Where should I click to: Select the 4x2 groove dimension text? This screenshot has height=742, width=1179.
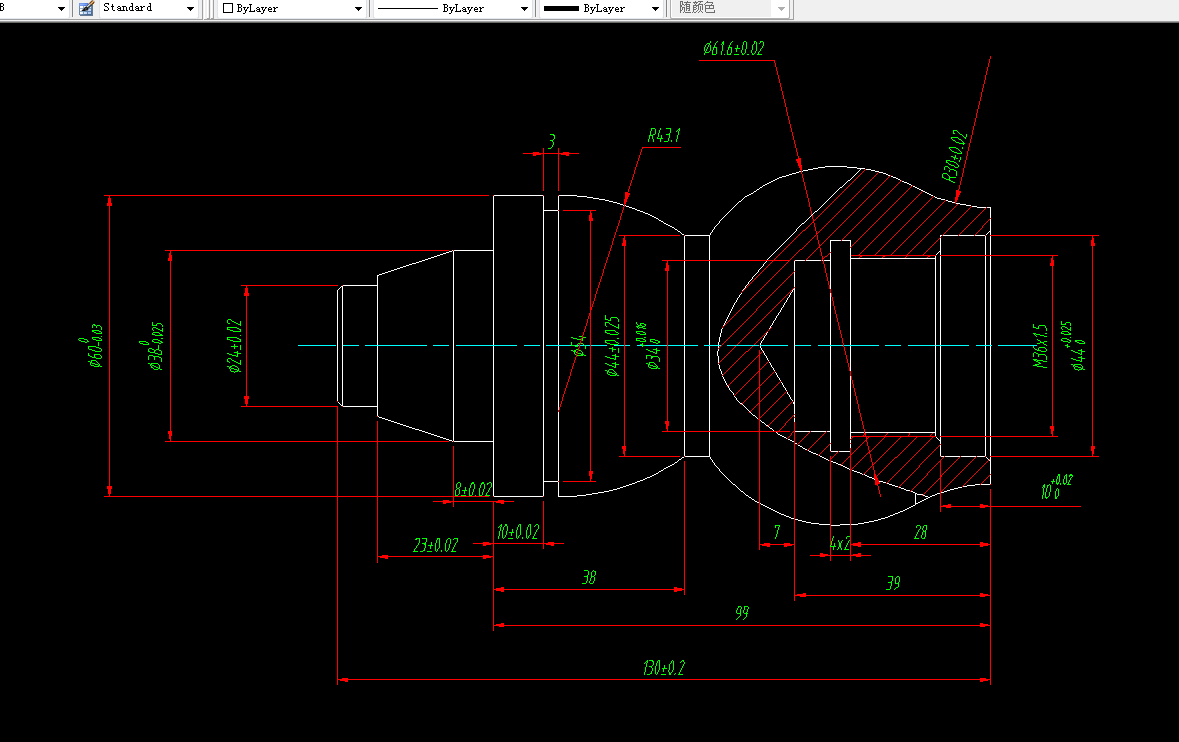[840, 544]
